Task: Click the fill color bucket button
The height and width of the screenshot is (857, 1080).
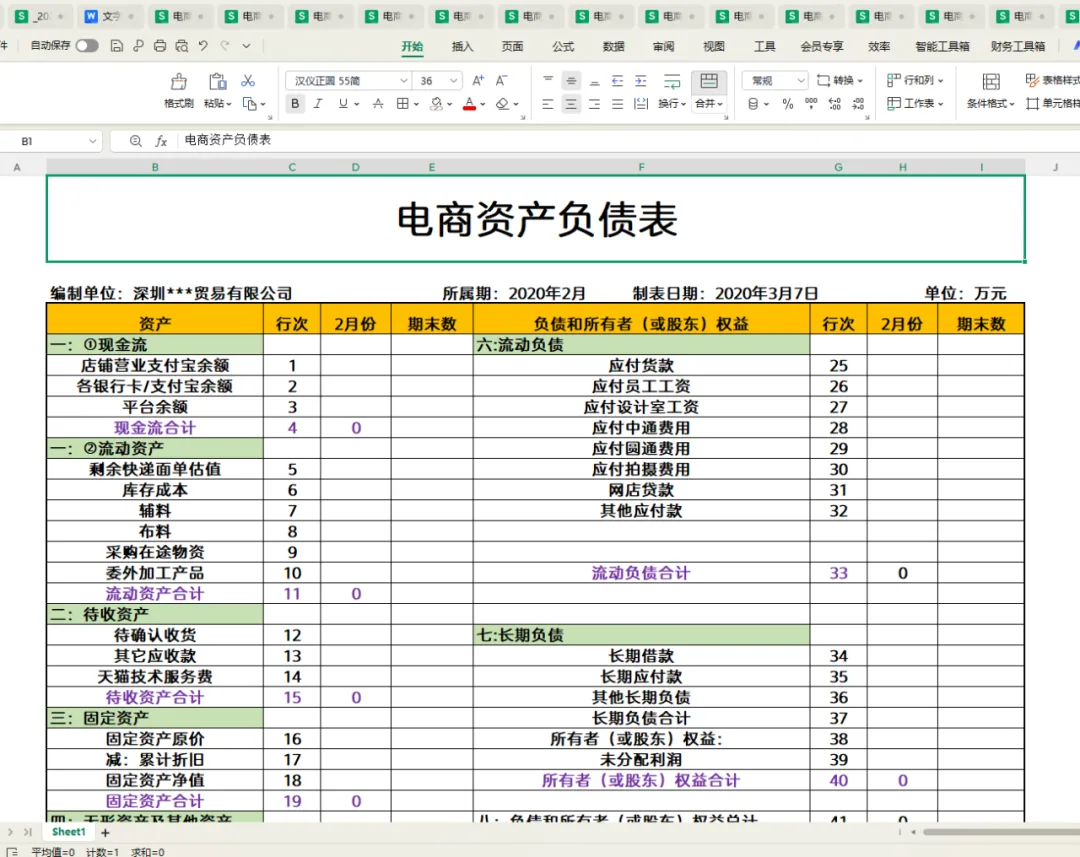Action: tap(437, 104)
